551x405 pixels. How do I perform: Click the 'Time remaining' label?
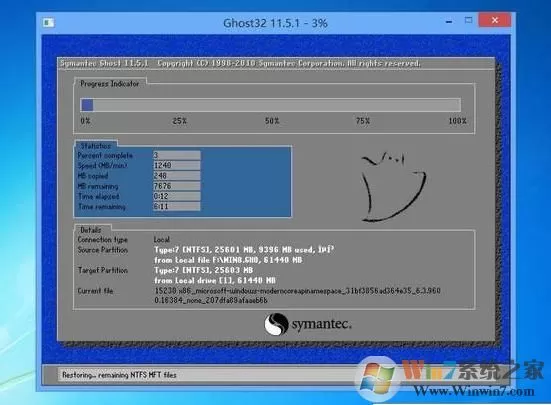[102, 207]
